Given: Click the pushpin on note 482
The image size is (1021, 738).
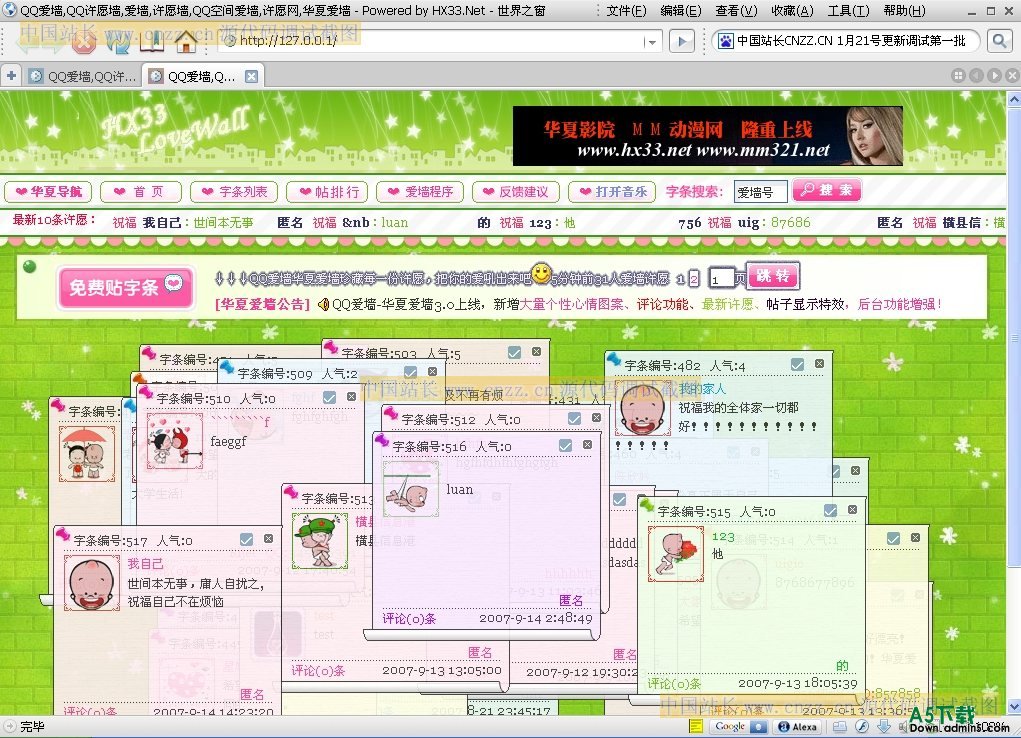Looking at the screenshot, I should (613, 358).
